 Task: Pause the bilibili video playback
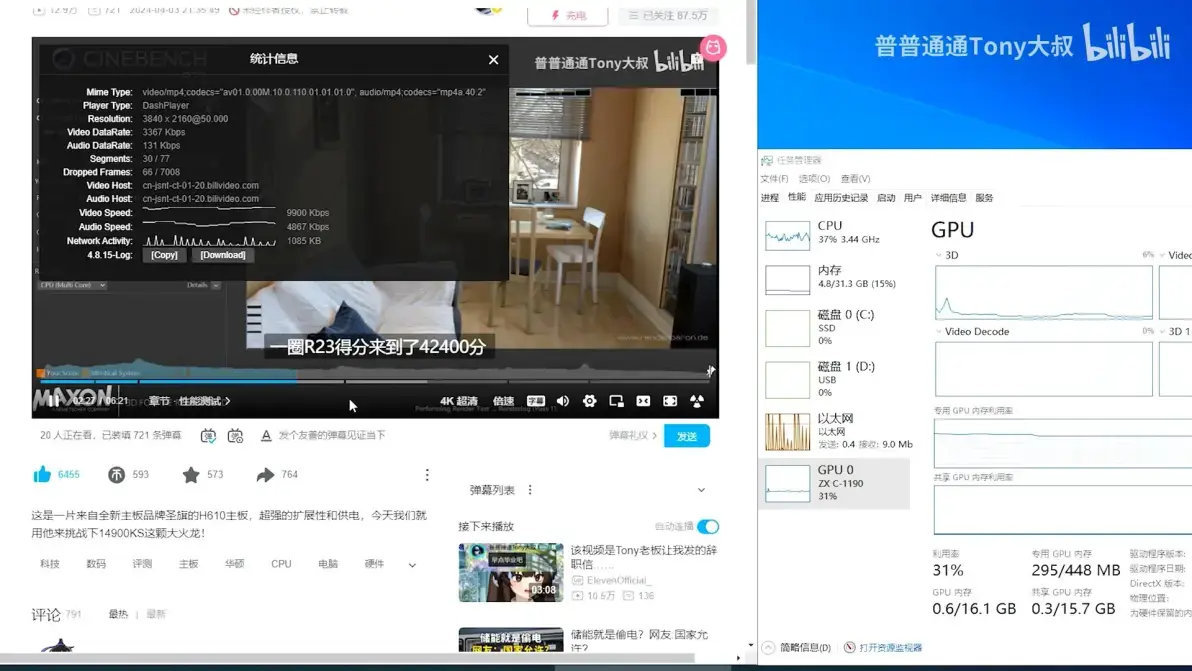pyautogui.click(x=53, y=400)
